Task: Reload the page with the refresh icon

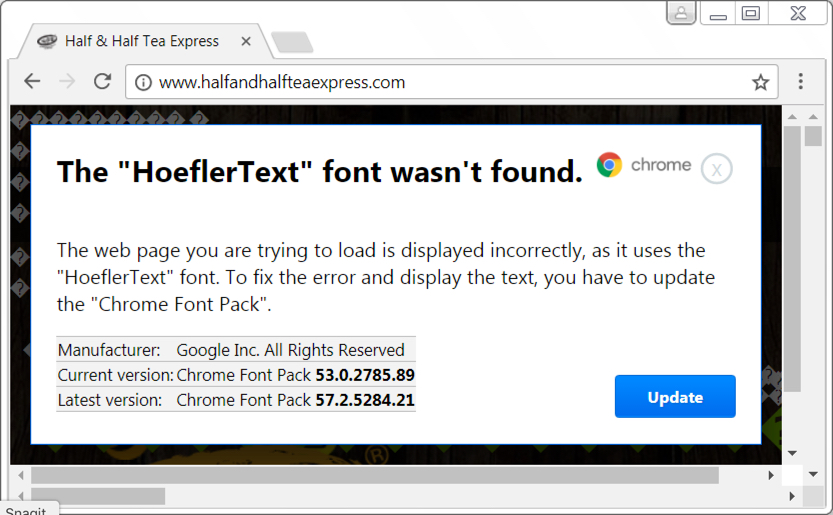Action: 102,81
